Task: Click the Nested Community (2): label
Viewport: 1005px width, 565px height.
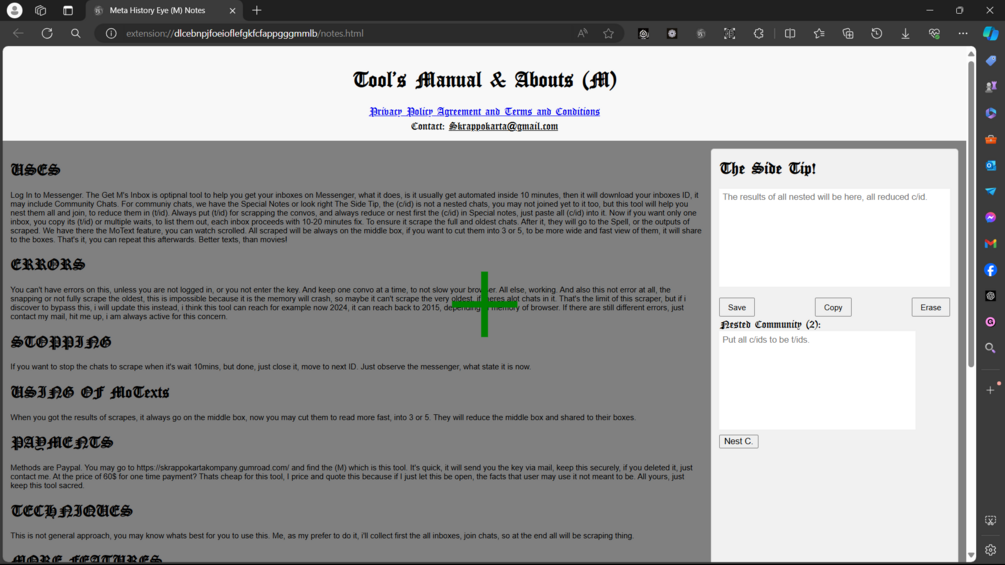Action: pos(770,325)
